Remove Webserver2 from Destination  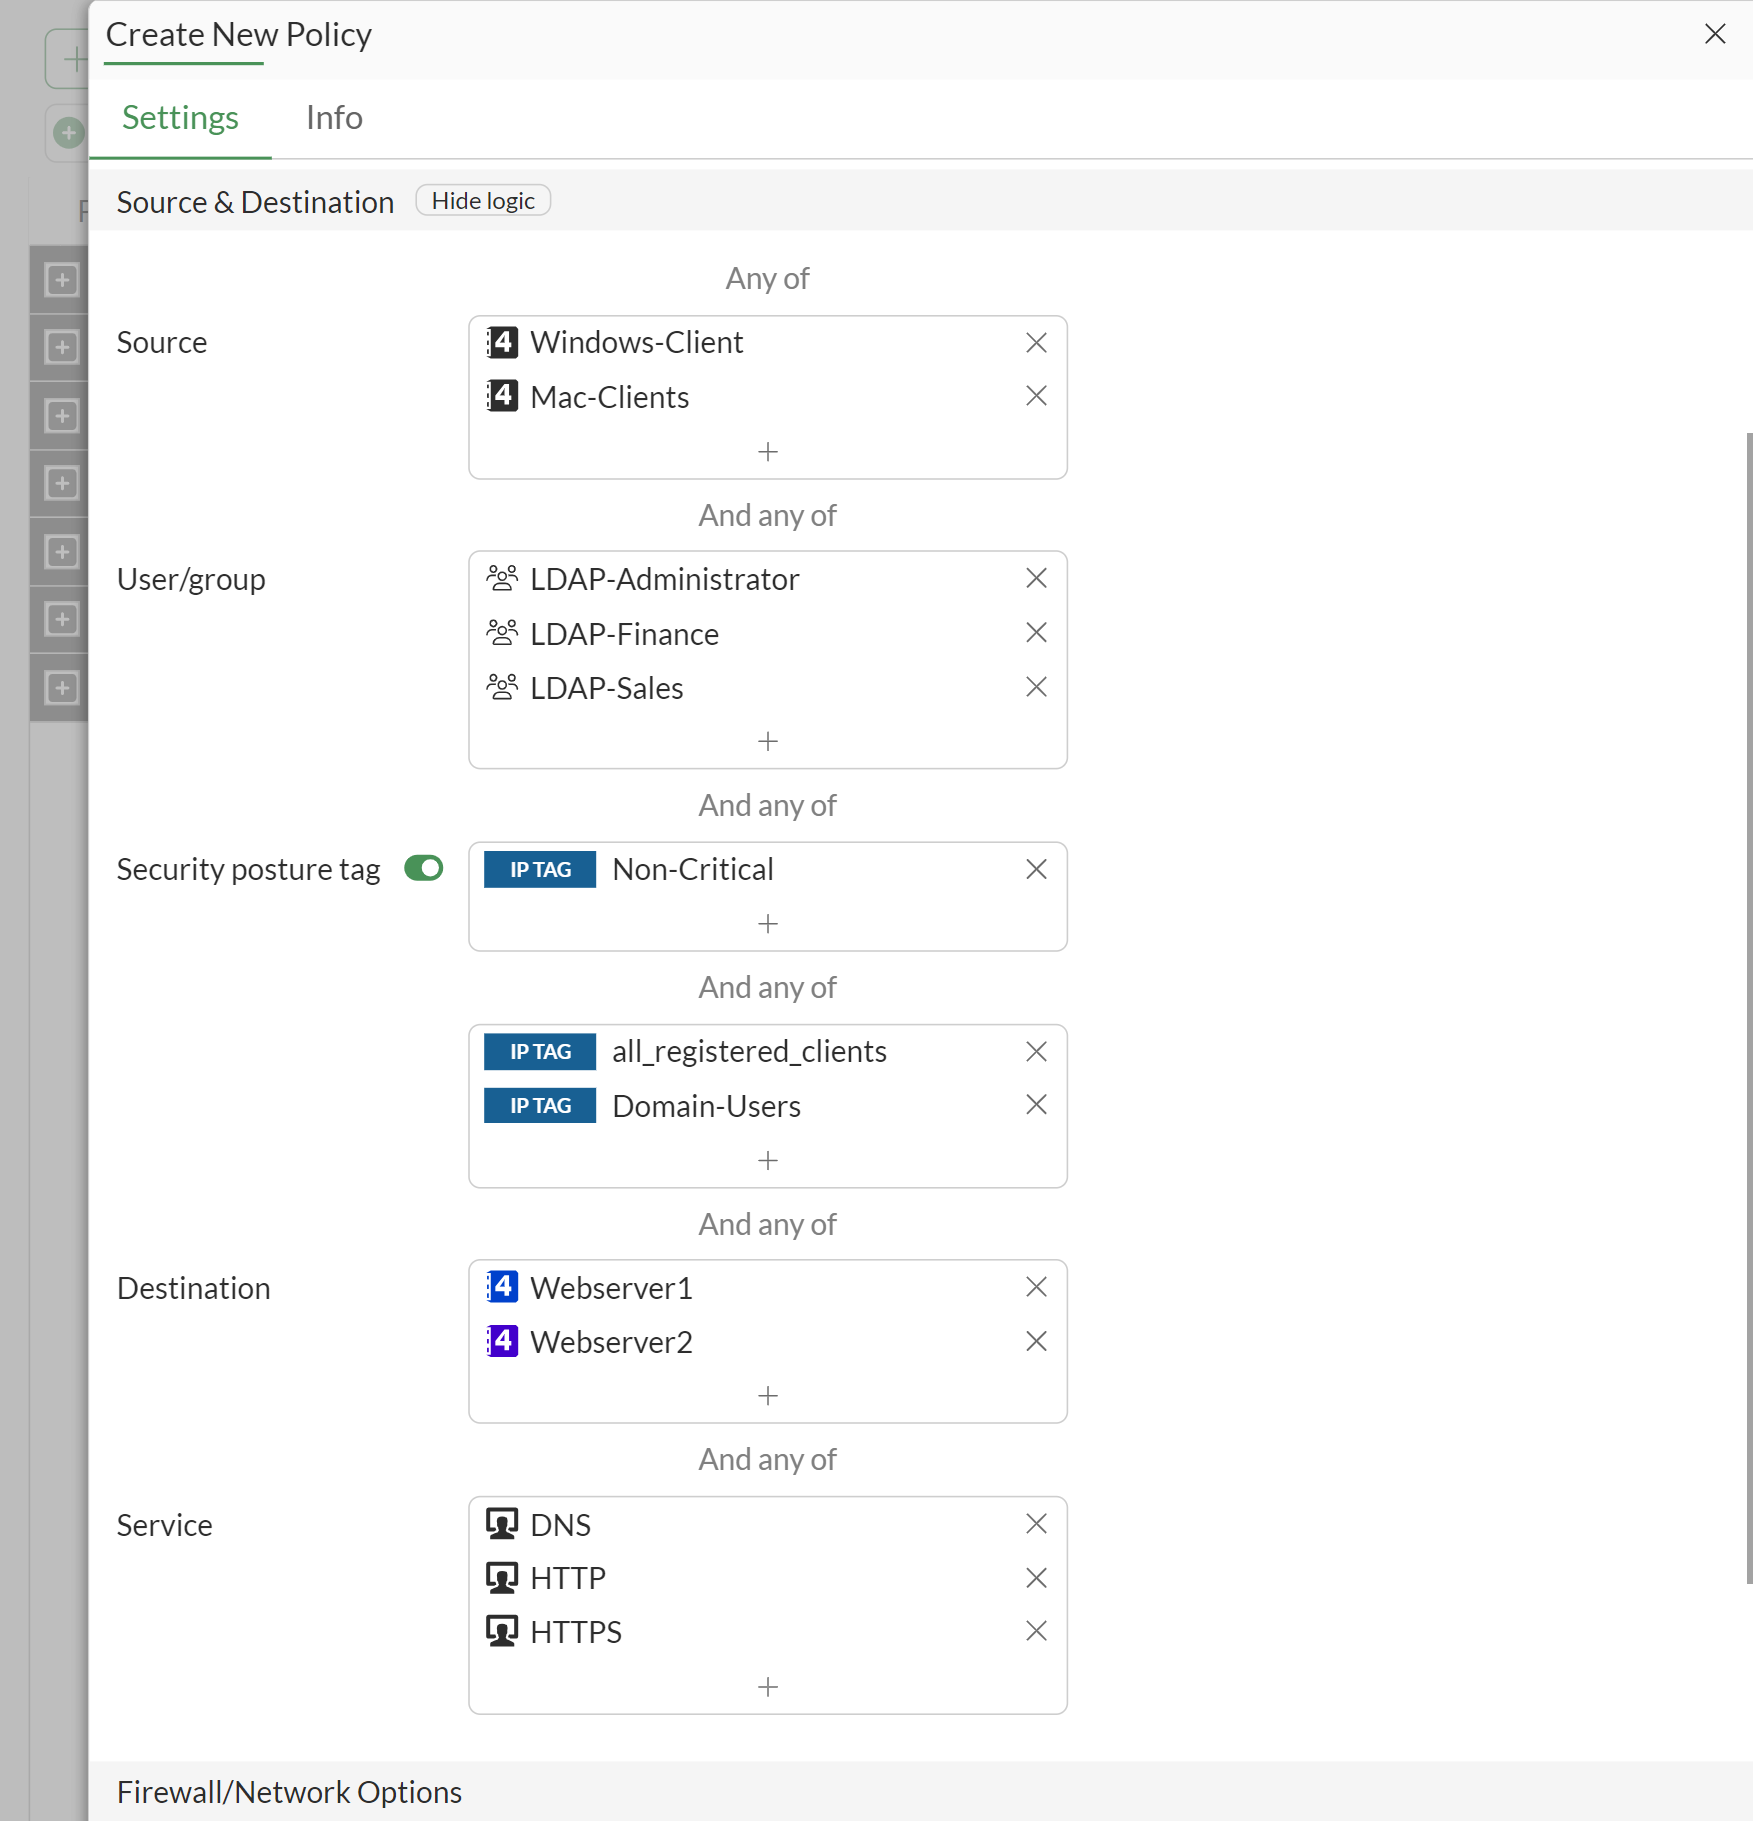pos(1036,1341)
